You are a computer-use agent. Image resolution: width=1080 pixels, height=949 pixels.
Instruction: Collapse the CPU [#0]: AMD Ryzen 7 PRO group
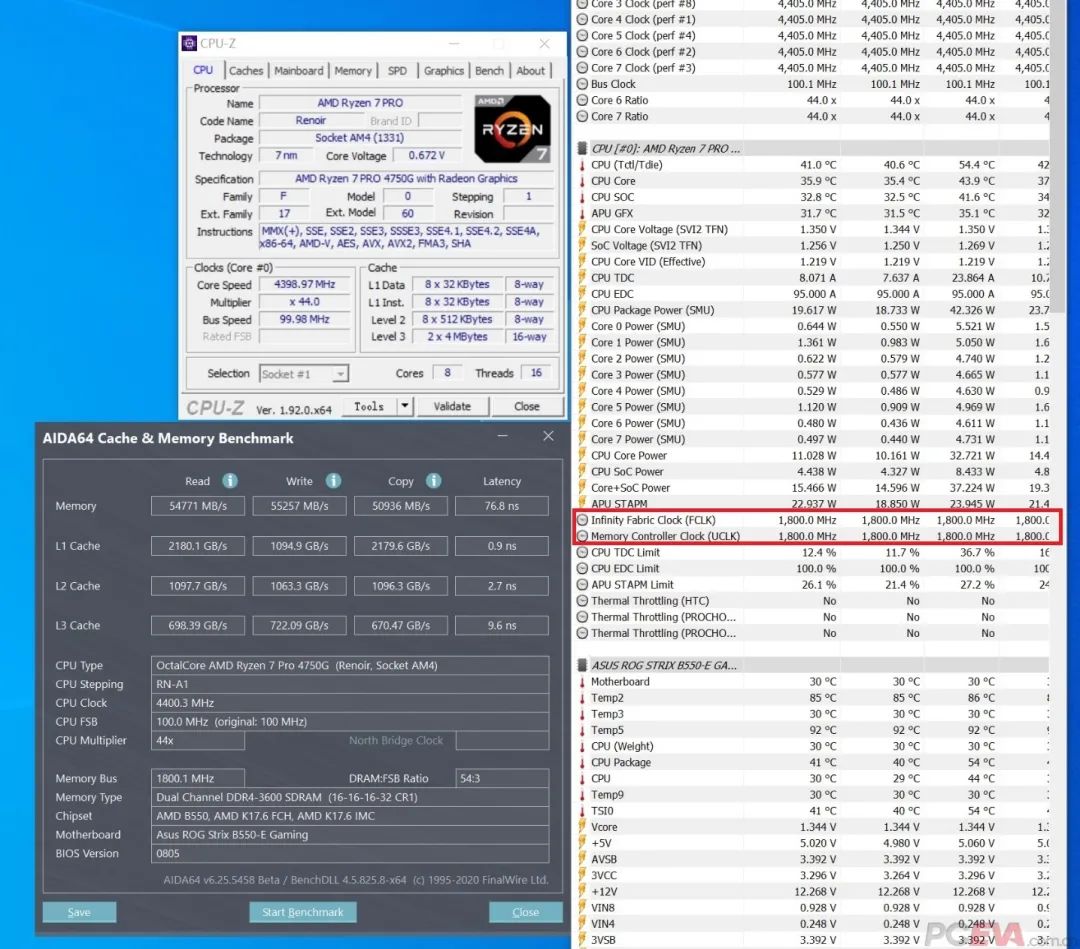point(583,149)
